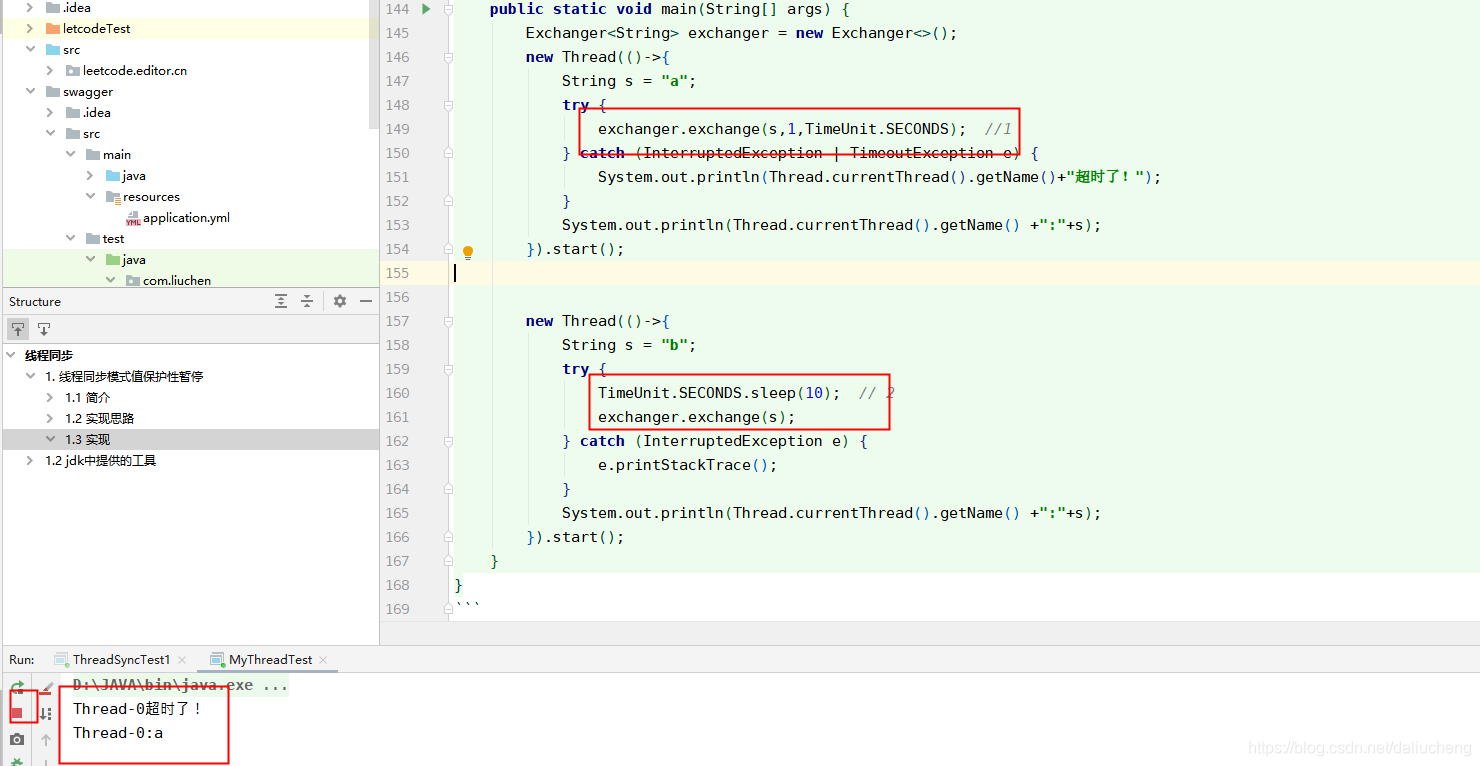The image size is (1480, 766).
Task: Select the 1.3 实现 structure item
Action: [x=190, y=440]
